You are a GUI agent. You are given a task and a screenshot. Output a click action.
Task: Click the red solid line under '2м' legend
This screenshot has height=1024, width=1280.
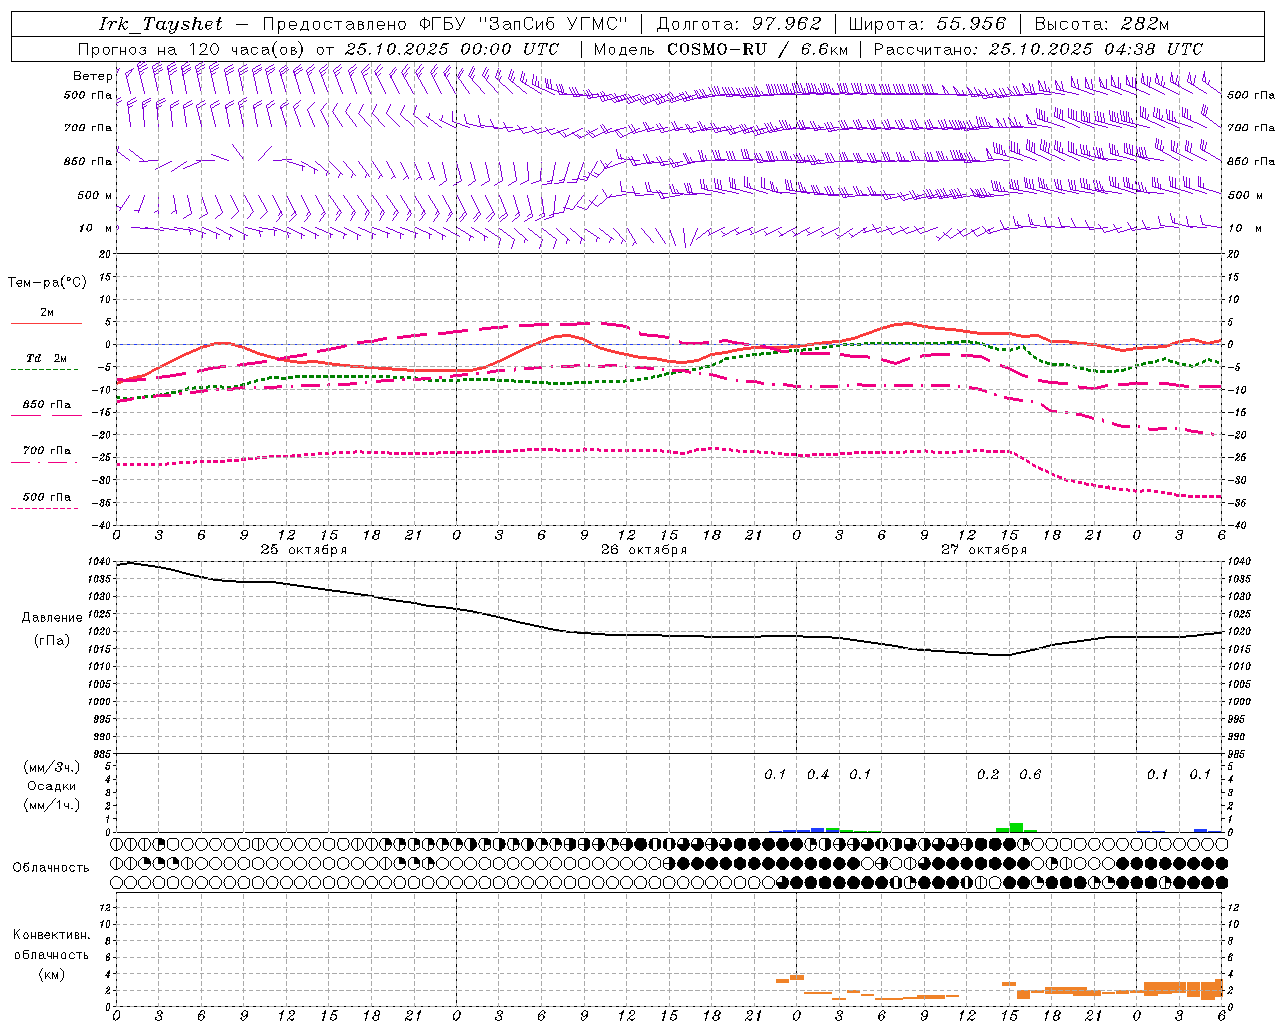coord(46,324)
